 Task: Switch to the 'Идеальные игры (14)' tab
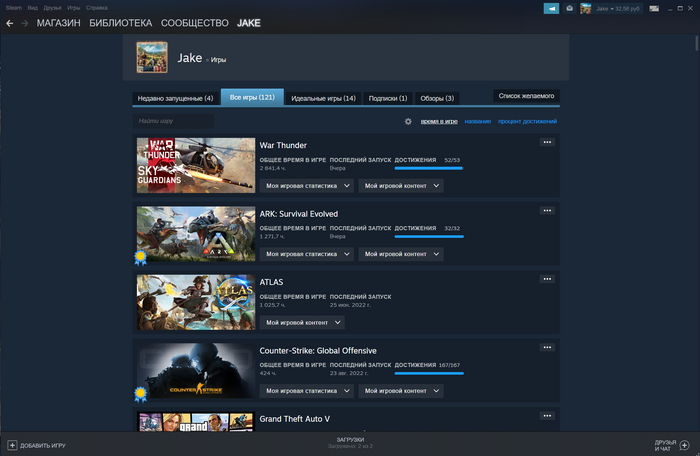pyautogui.click(x=323, y=98)
